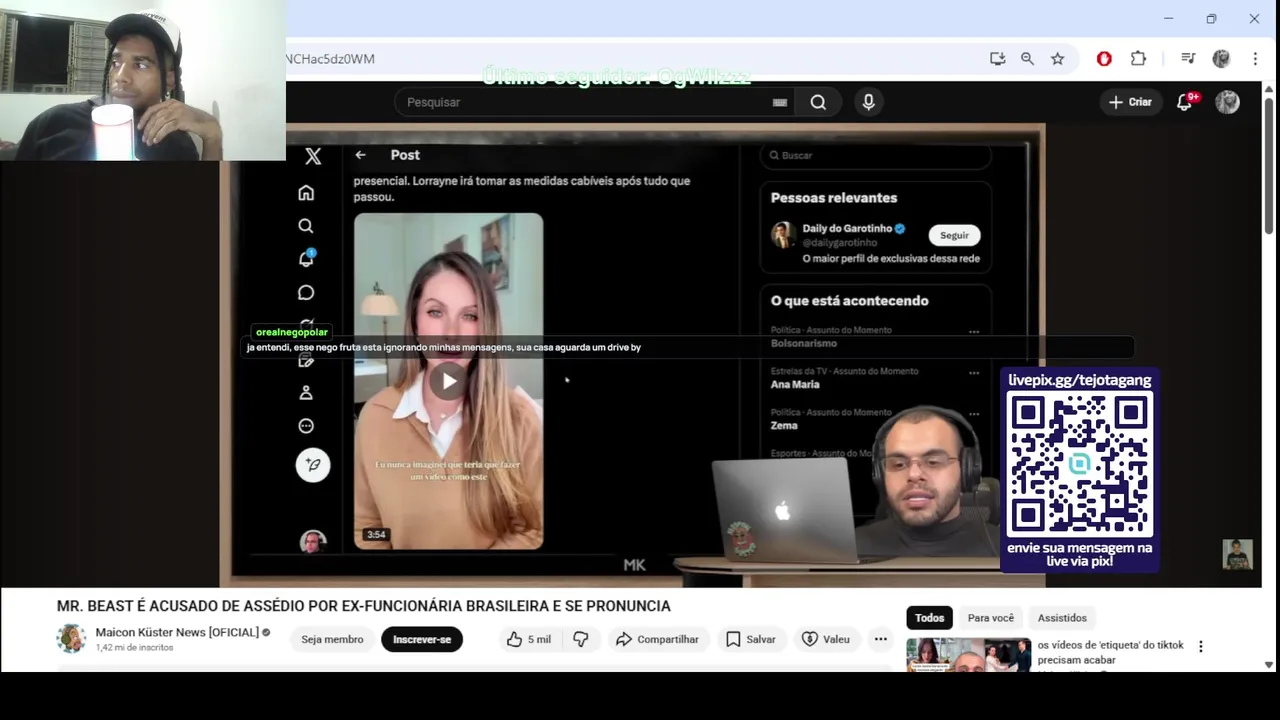Image resolution: width=1280 pixels, height=720 pixels.
Task: Click the Seguir button for Daily do Garotinho
Action: click(954, 235)
